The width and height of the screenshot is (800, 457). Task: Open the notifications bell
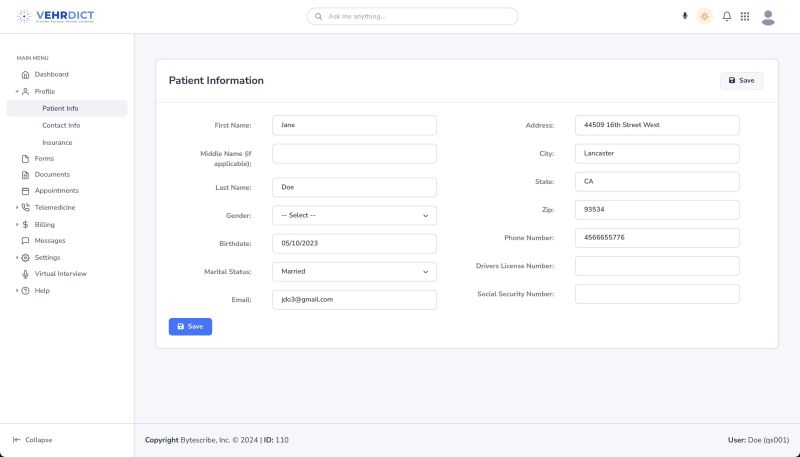[x=727, y=16]
